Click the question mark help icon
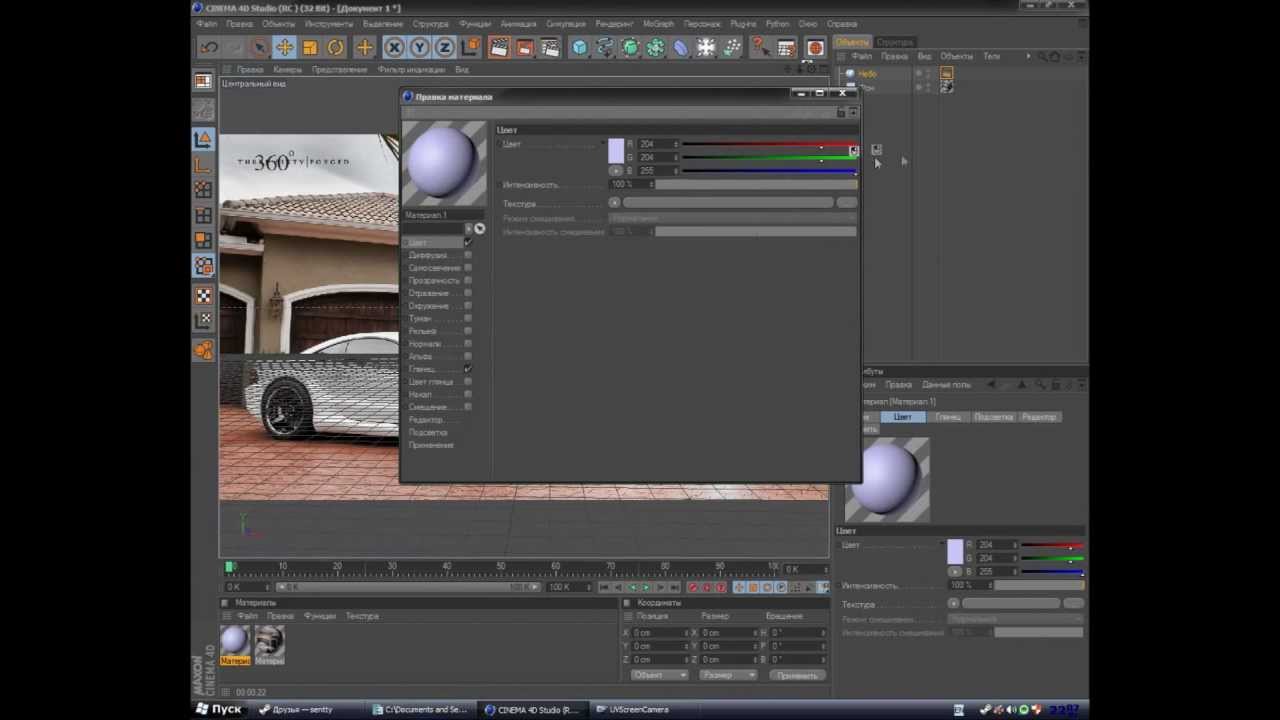 click(759, 47)
